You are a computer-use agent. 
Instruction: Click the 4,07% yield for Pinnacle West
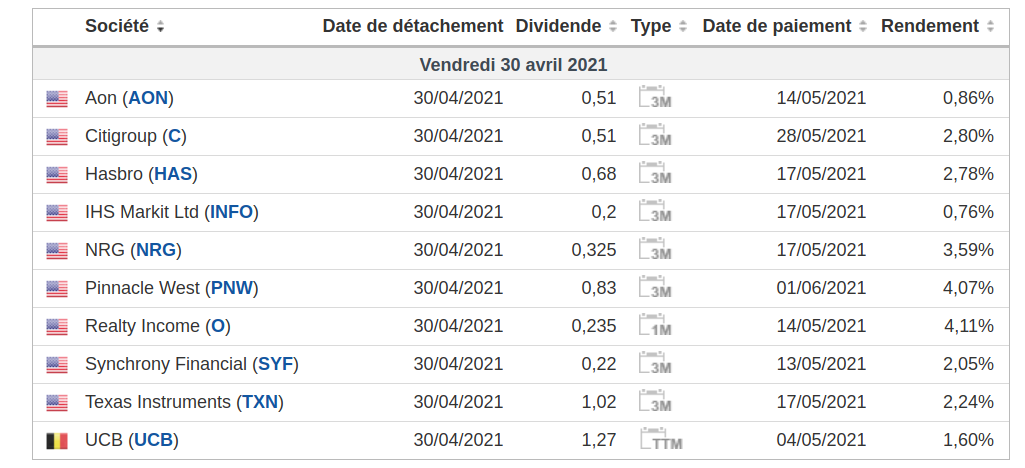tap(968, 288)
